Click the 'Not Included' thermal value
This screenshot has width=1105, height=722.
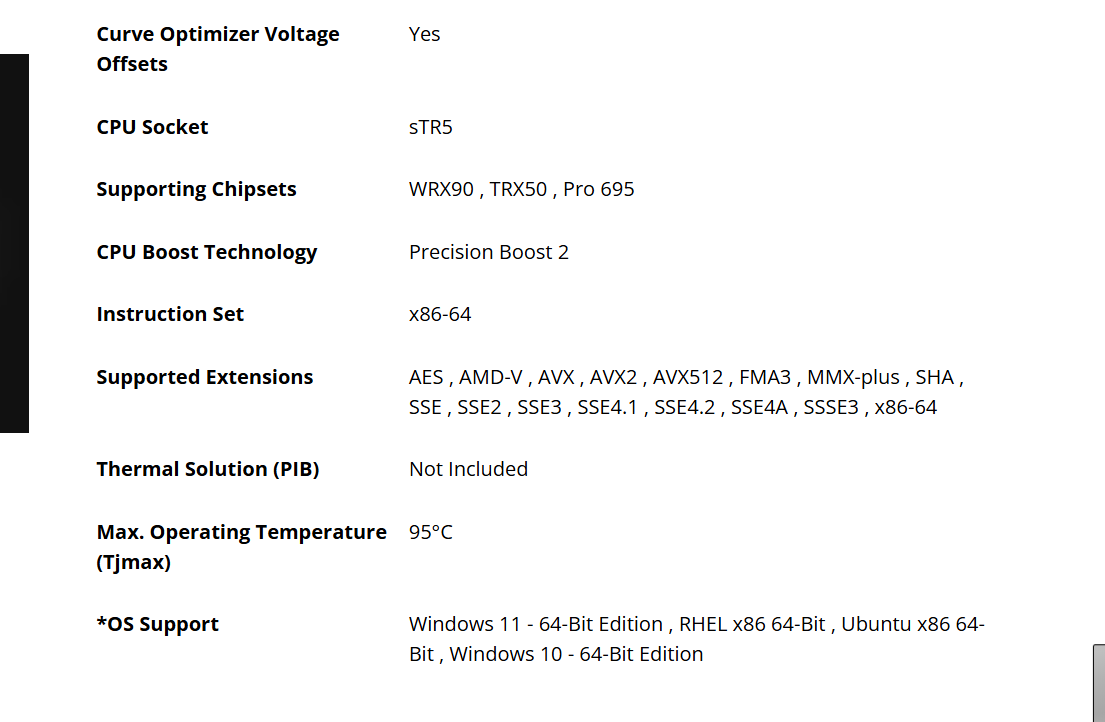468,469
